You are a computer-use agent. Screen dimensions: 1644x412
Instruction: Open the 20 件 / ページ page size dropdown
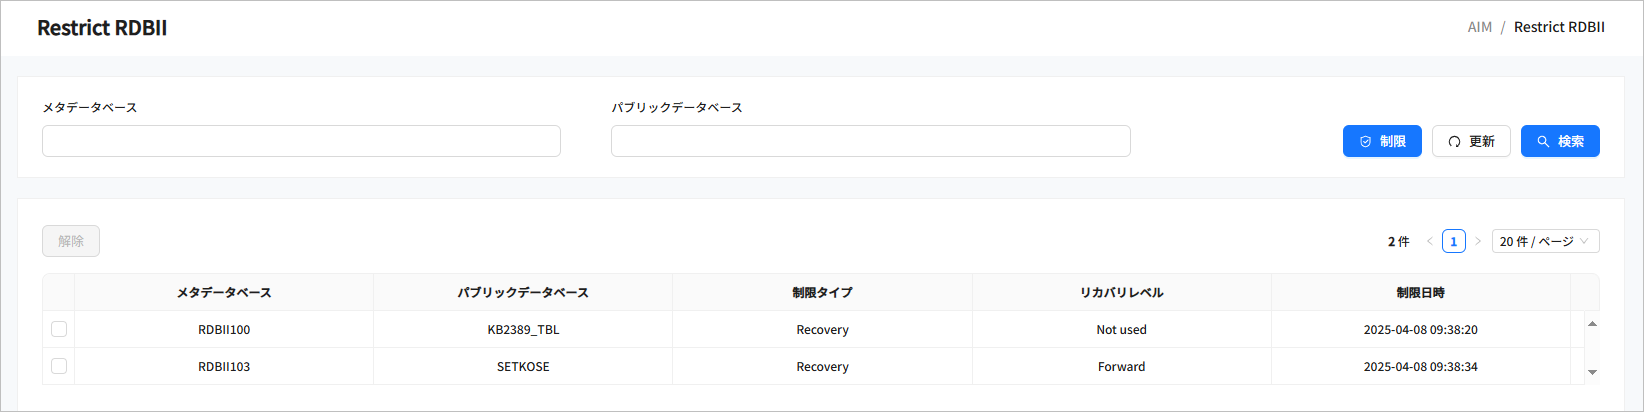pos(1545,241)
